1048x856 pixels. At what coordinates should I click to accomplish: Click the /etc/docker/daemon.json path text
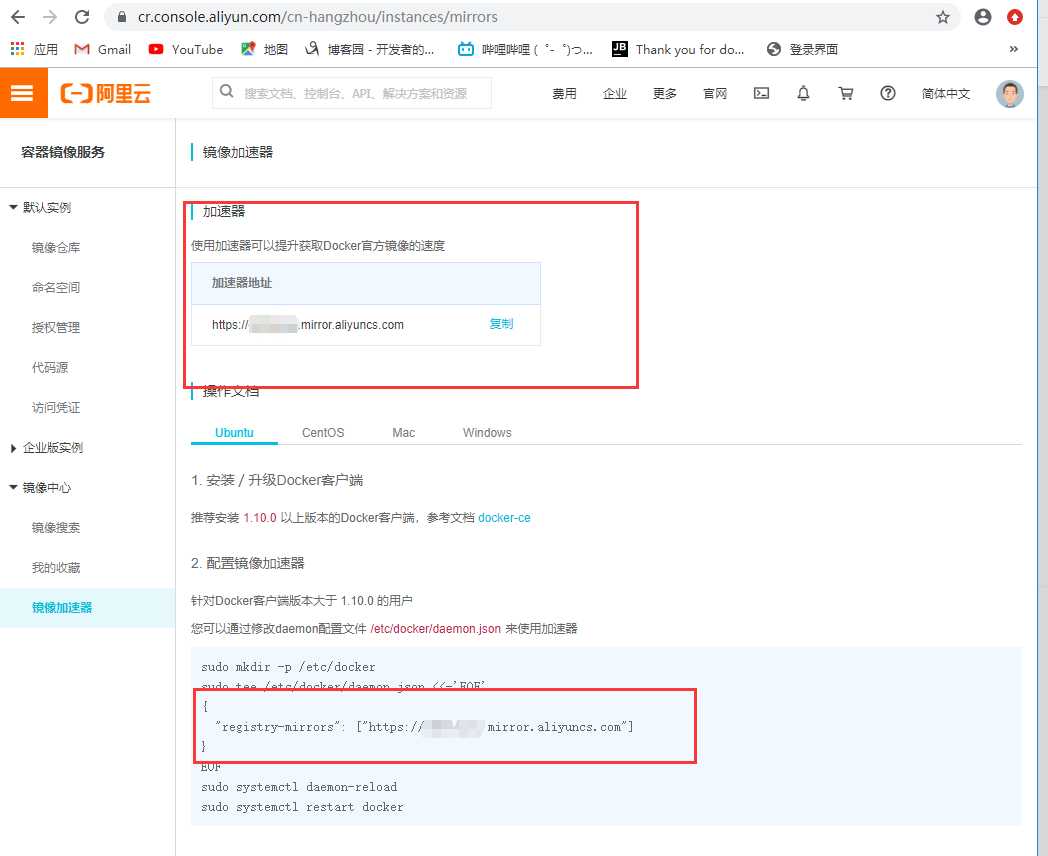pos(435,629)
